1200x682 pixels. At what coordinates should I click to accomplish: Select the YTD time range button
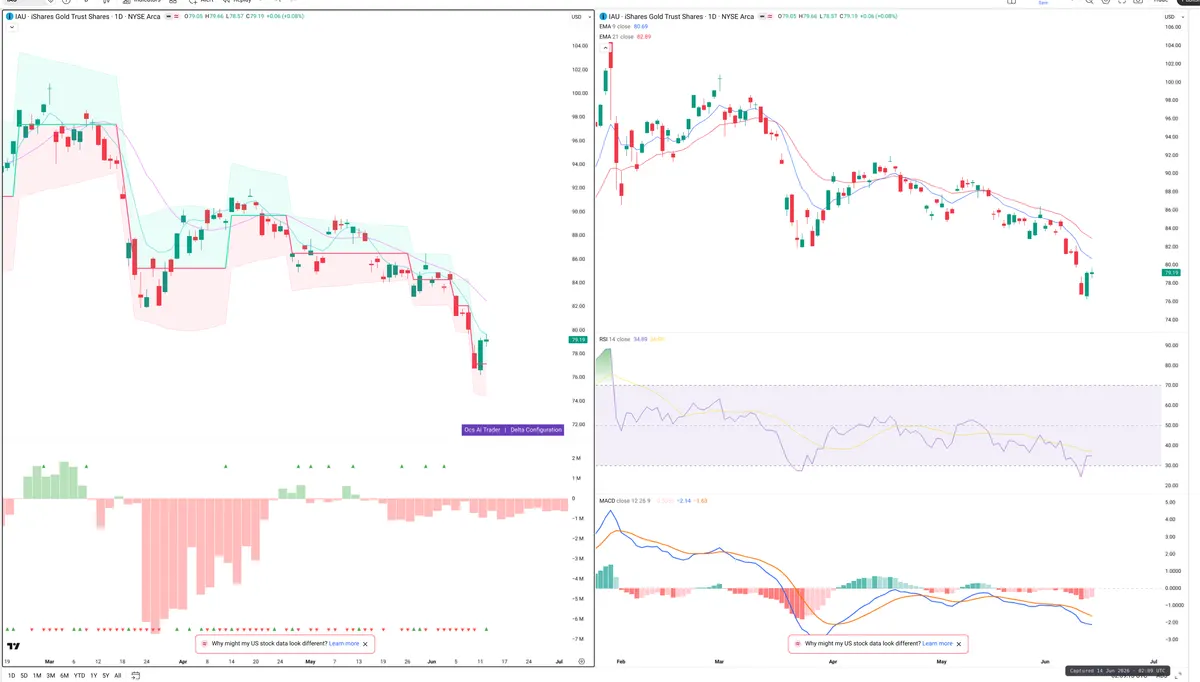79,675
